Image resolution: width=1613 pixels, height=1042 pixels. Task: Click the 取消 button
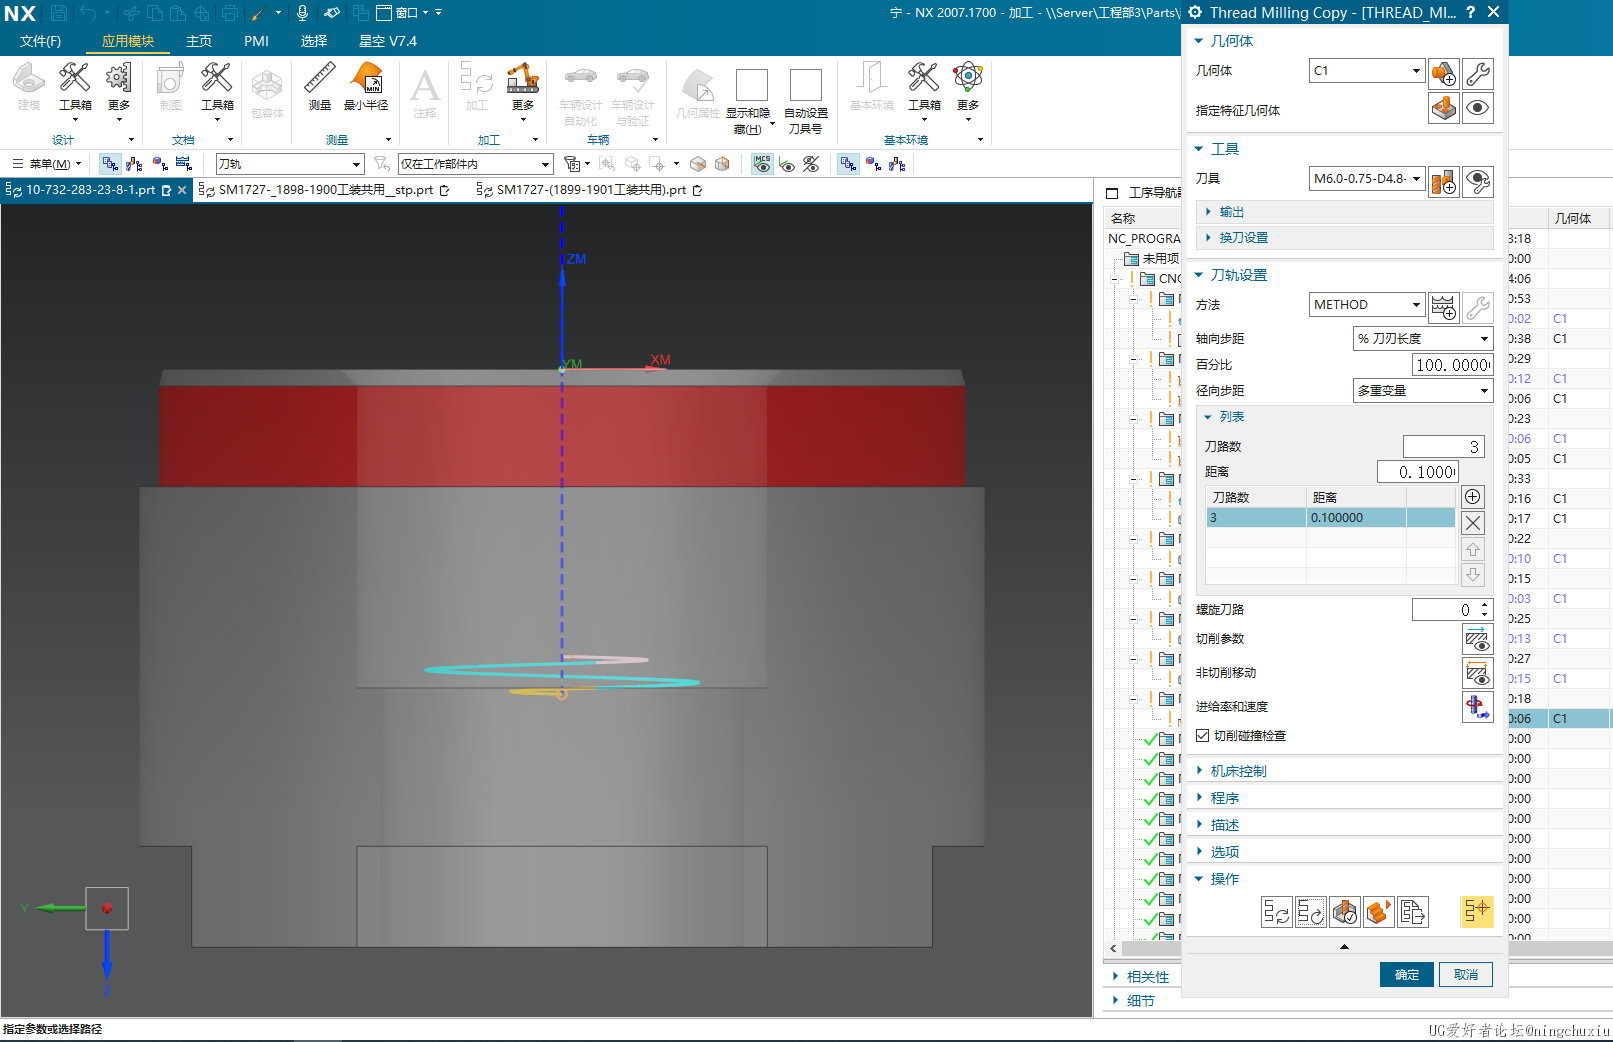pos(1466,975)
